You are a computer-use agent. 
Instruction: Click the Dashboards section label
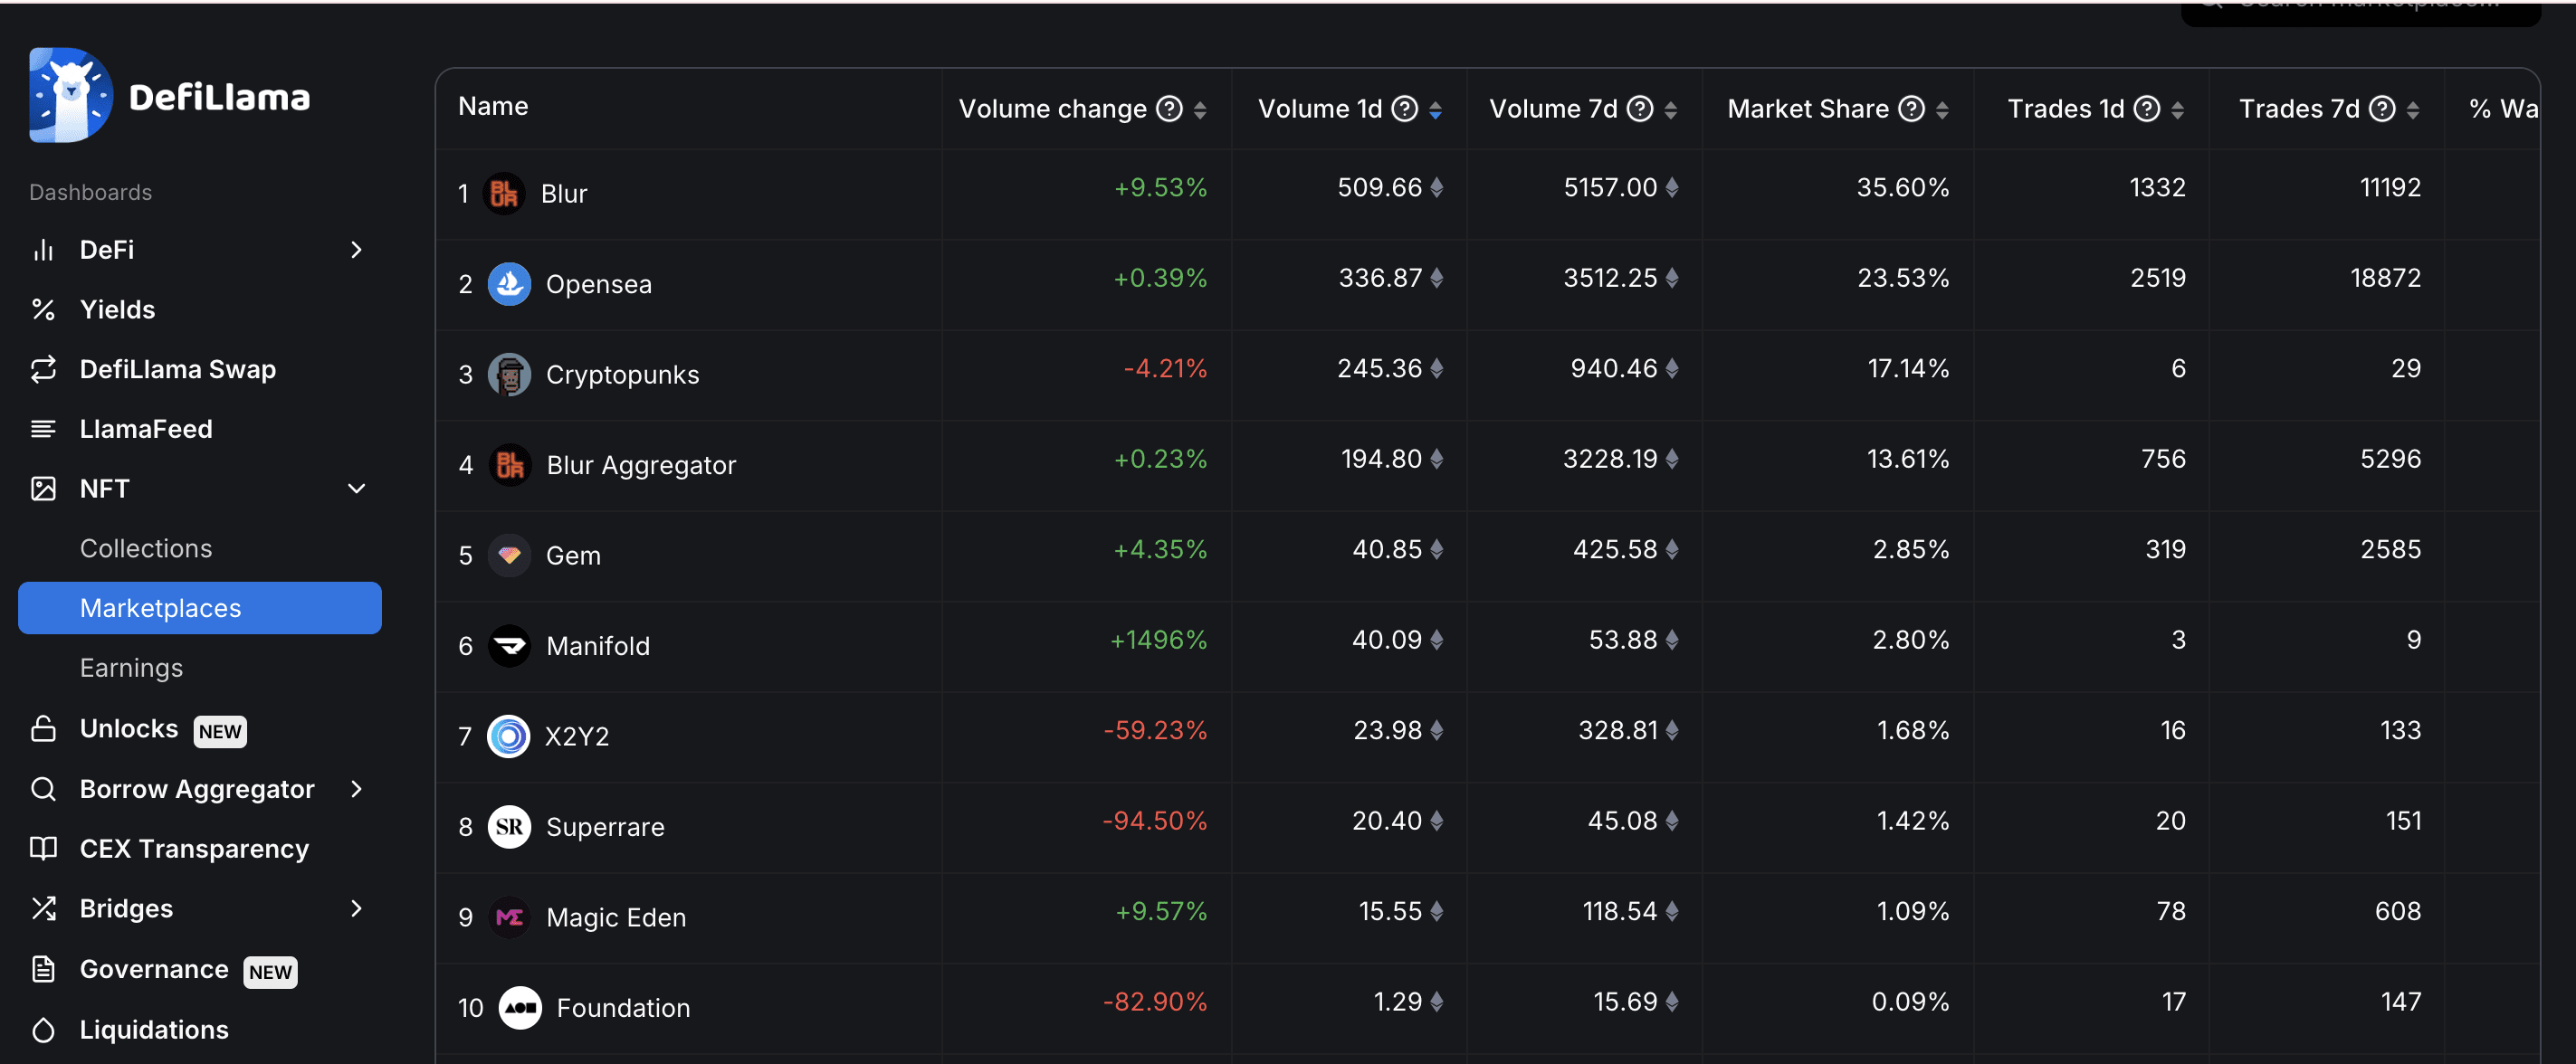pyautogui.click(x=90, y=192)
